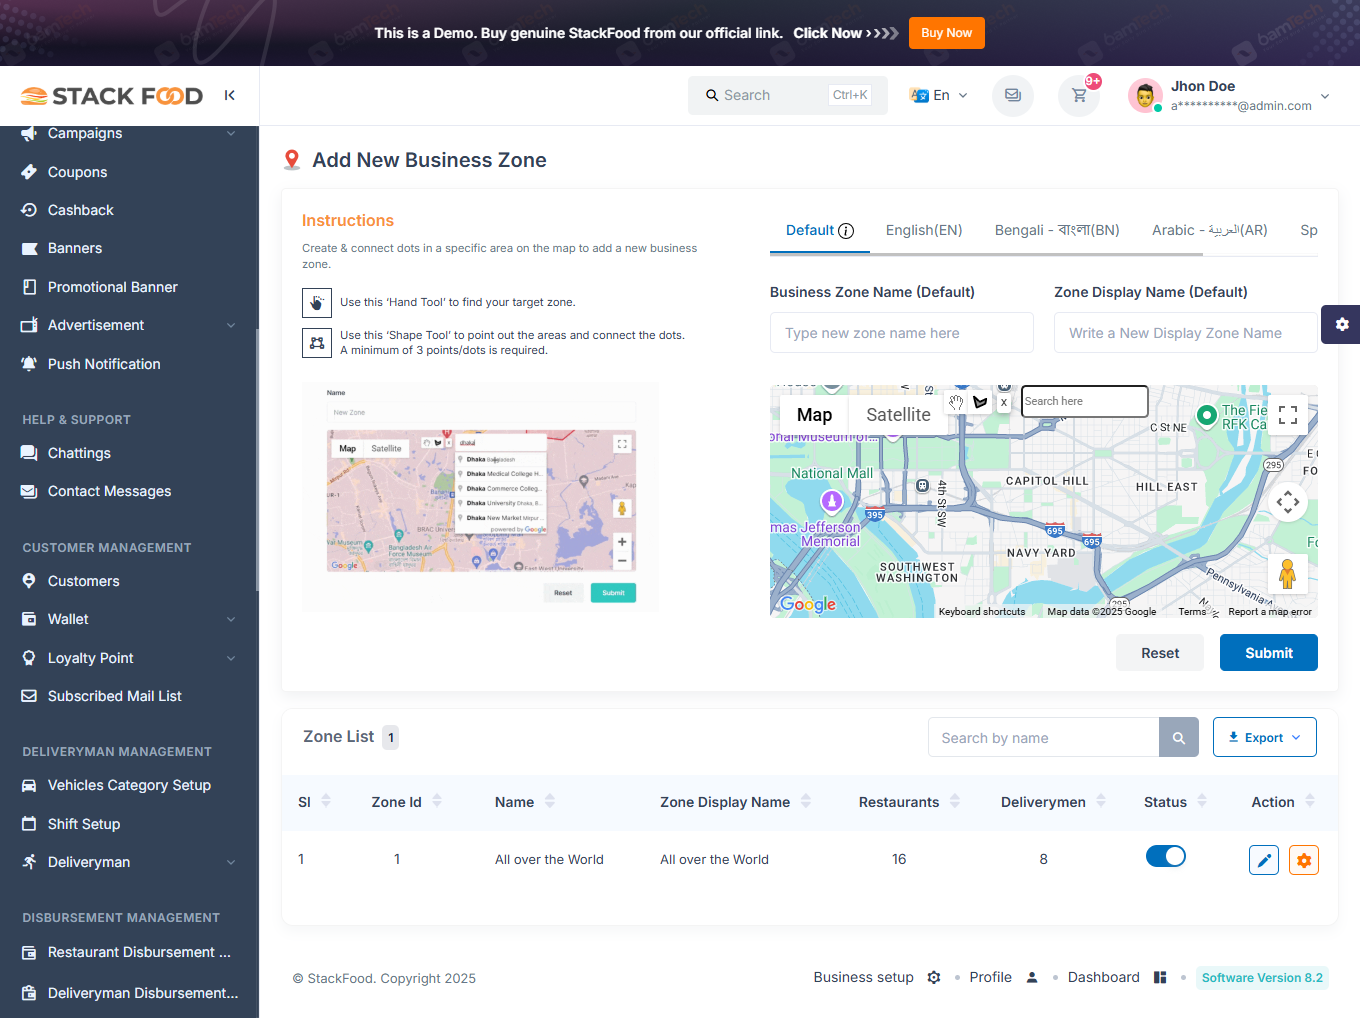Viewport: 1360px width, 1018px height.
Task: Click the map drawing X clear button
Action: click(x=1004, y=402)
